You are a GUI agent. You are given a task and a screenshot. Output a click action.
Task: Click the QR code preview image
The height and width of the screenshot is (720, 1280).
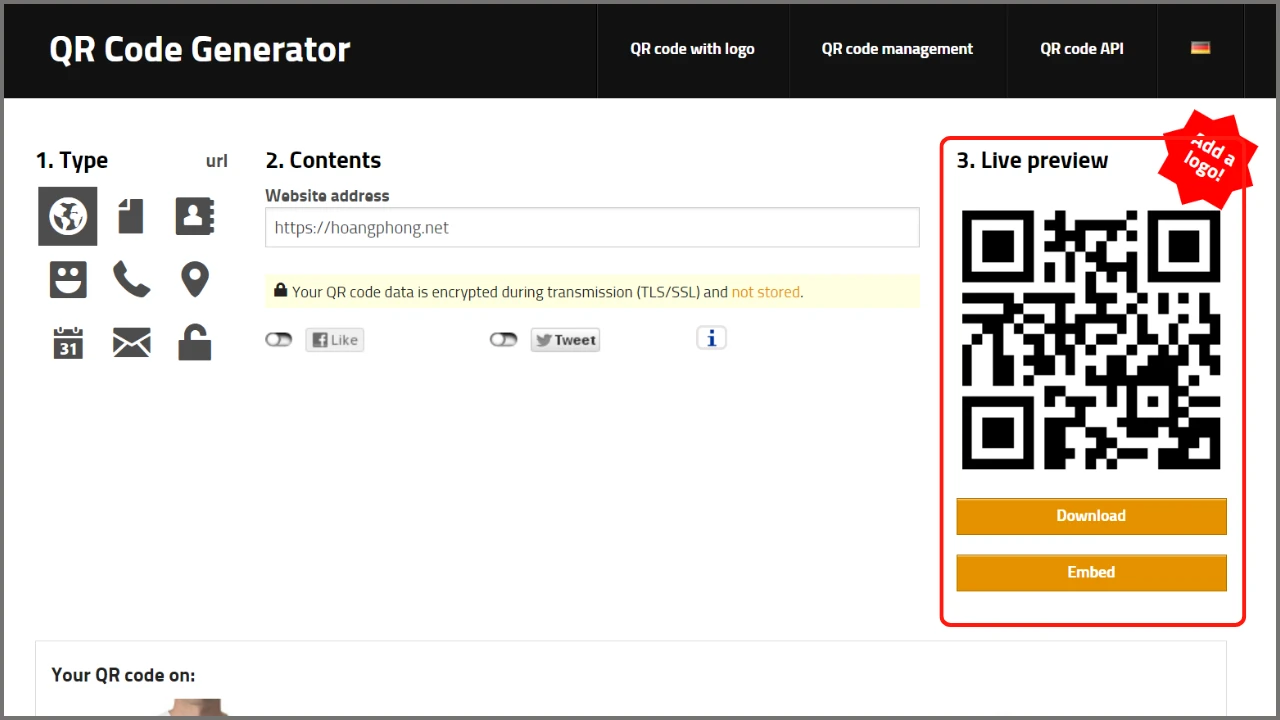[x=1091, y=340]
